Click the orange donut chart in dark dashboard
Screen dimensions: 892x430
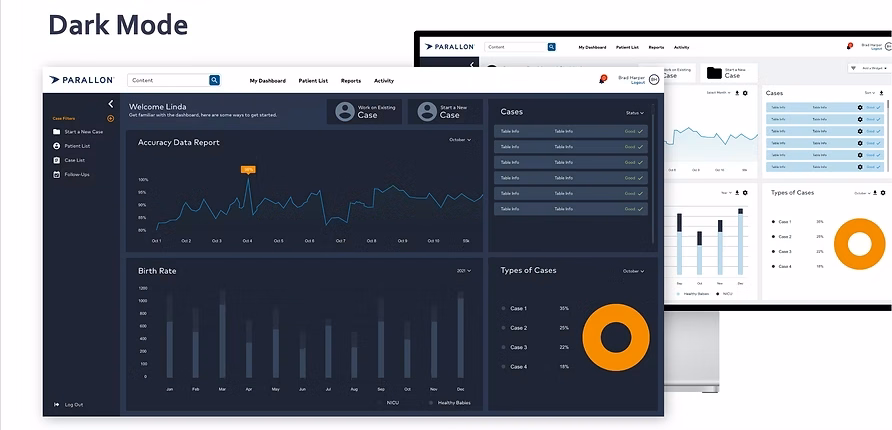(x=616, y=337)
